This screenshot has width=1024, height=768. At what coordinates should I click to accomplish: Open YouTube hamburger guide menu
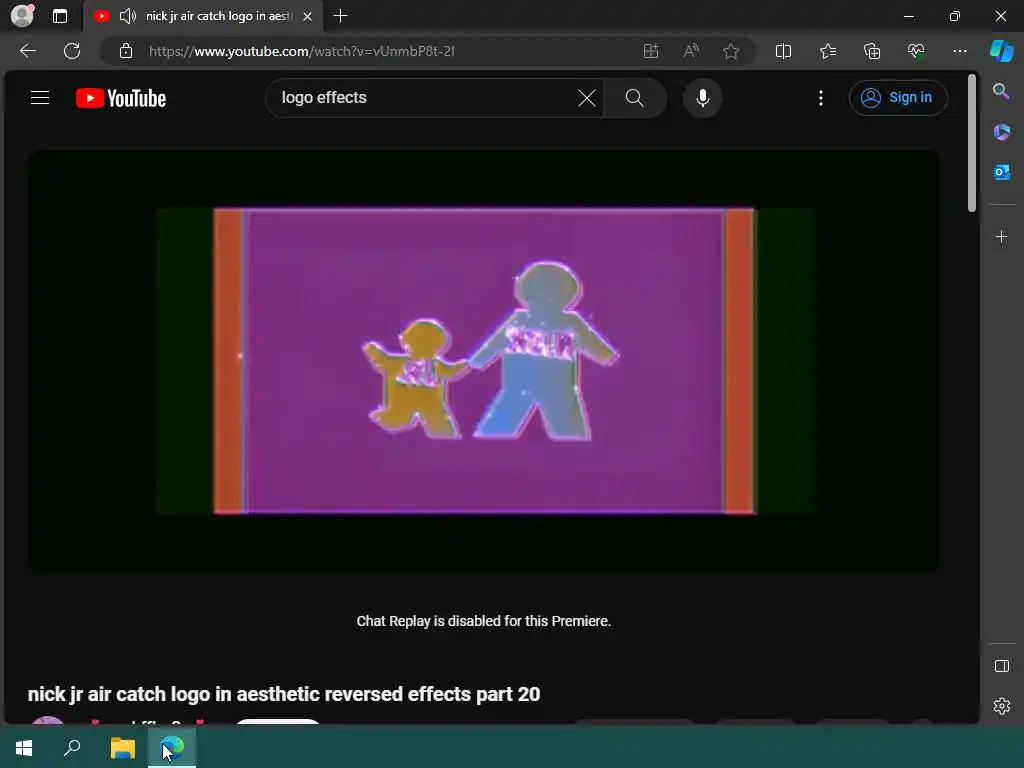click(x=40, y=98)
